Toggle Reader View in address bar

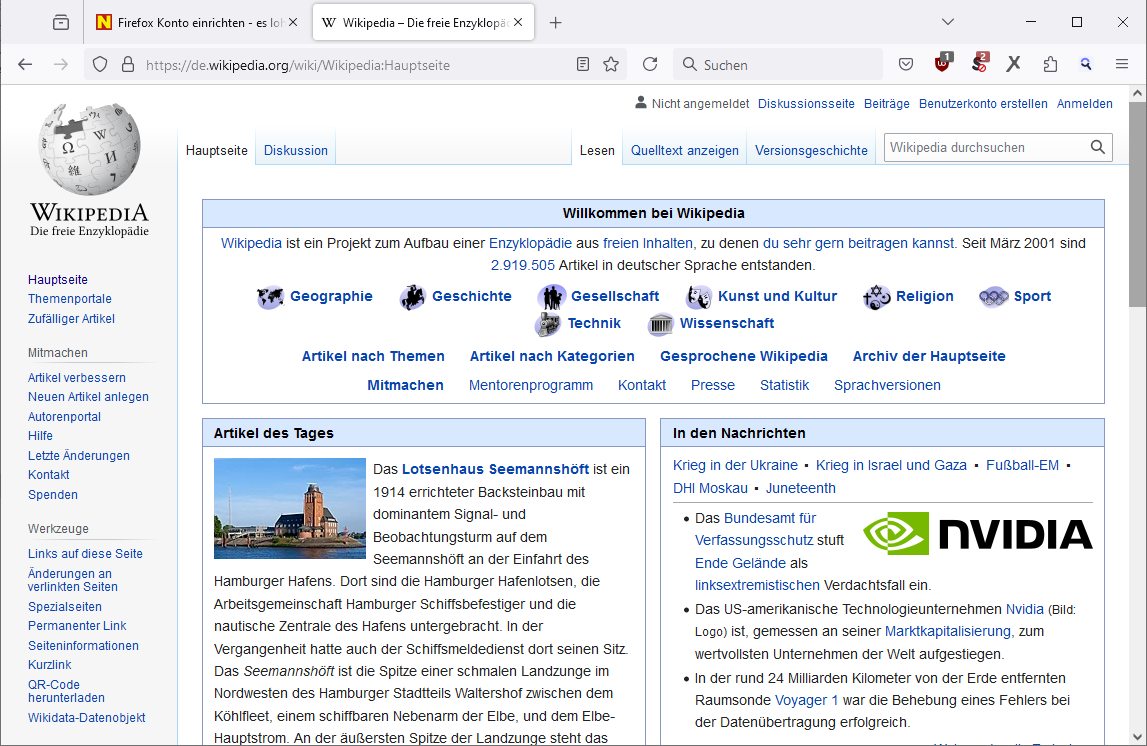(x=583, y=64)
